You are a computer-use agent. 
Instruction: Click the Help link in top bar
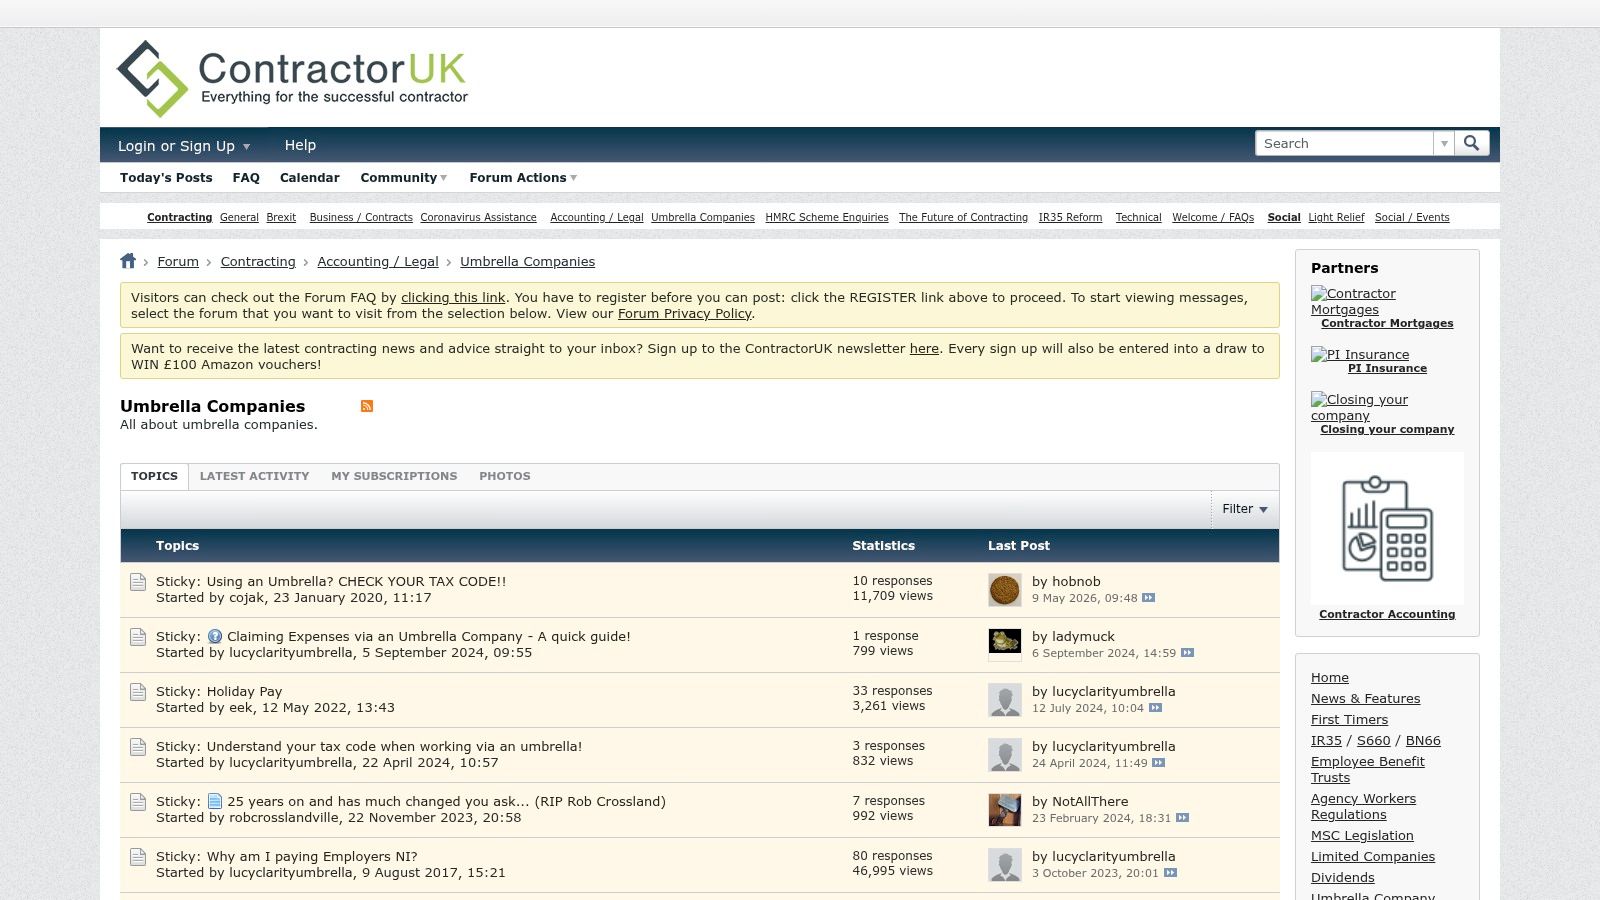(300, 145)
